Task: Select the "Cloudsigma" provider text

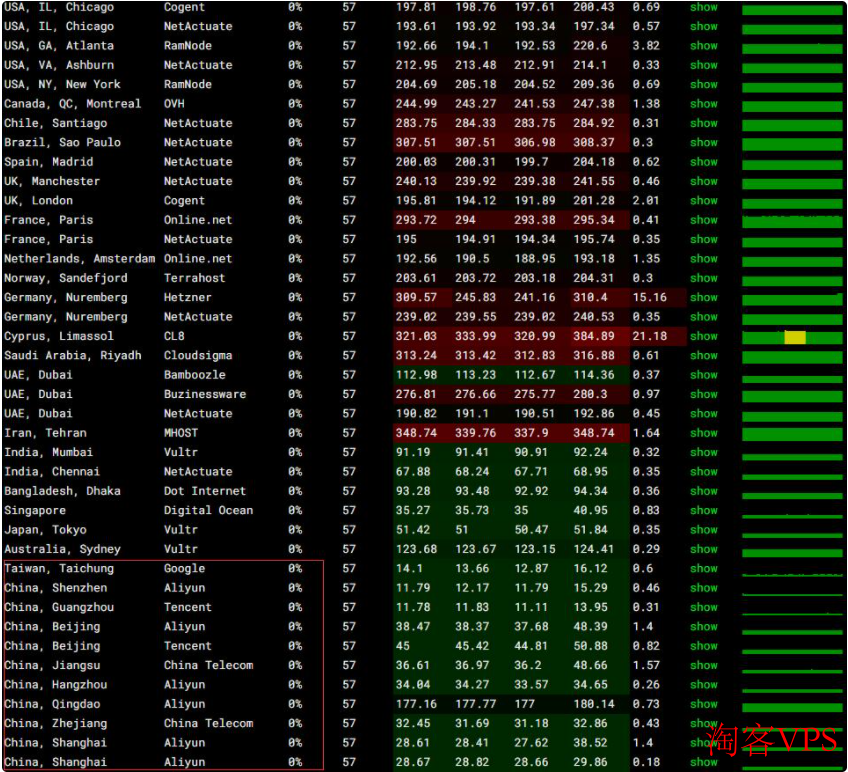Action: click(x=198, y=356)
